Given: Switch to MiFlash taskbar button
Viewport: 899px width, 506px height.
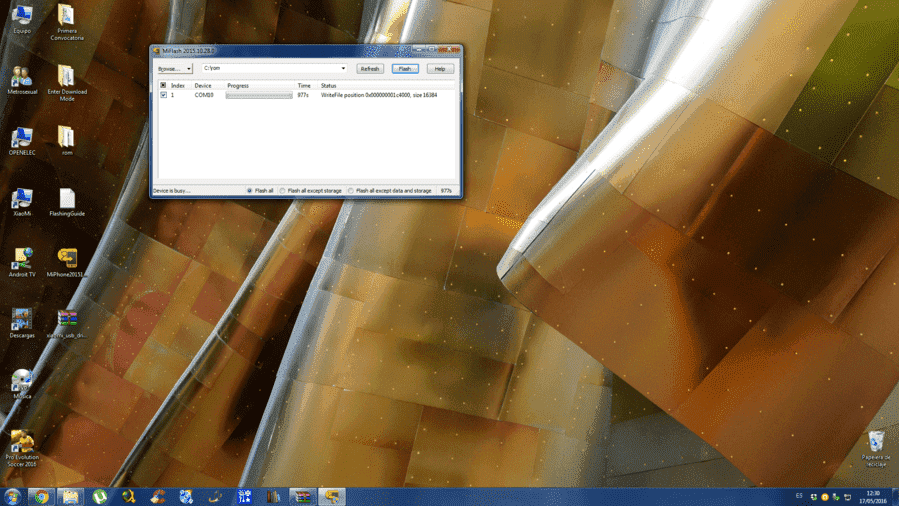Looking at the screenshot, I should 332,496.
